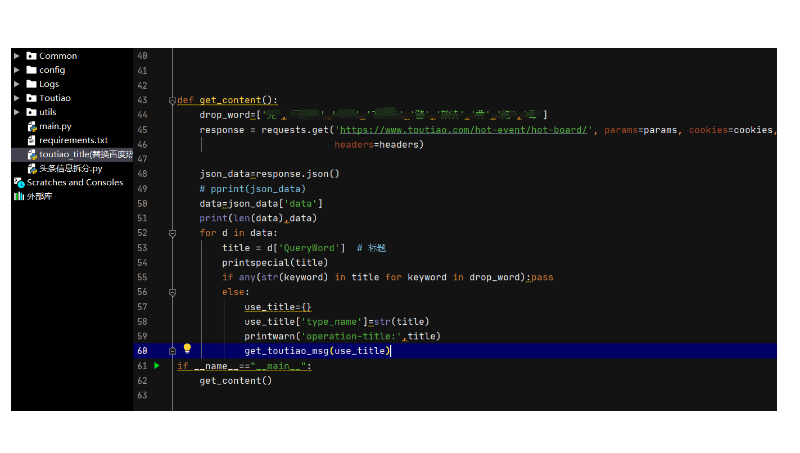Open main.py in the project tree

coord(56,126)
